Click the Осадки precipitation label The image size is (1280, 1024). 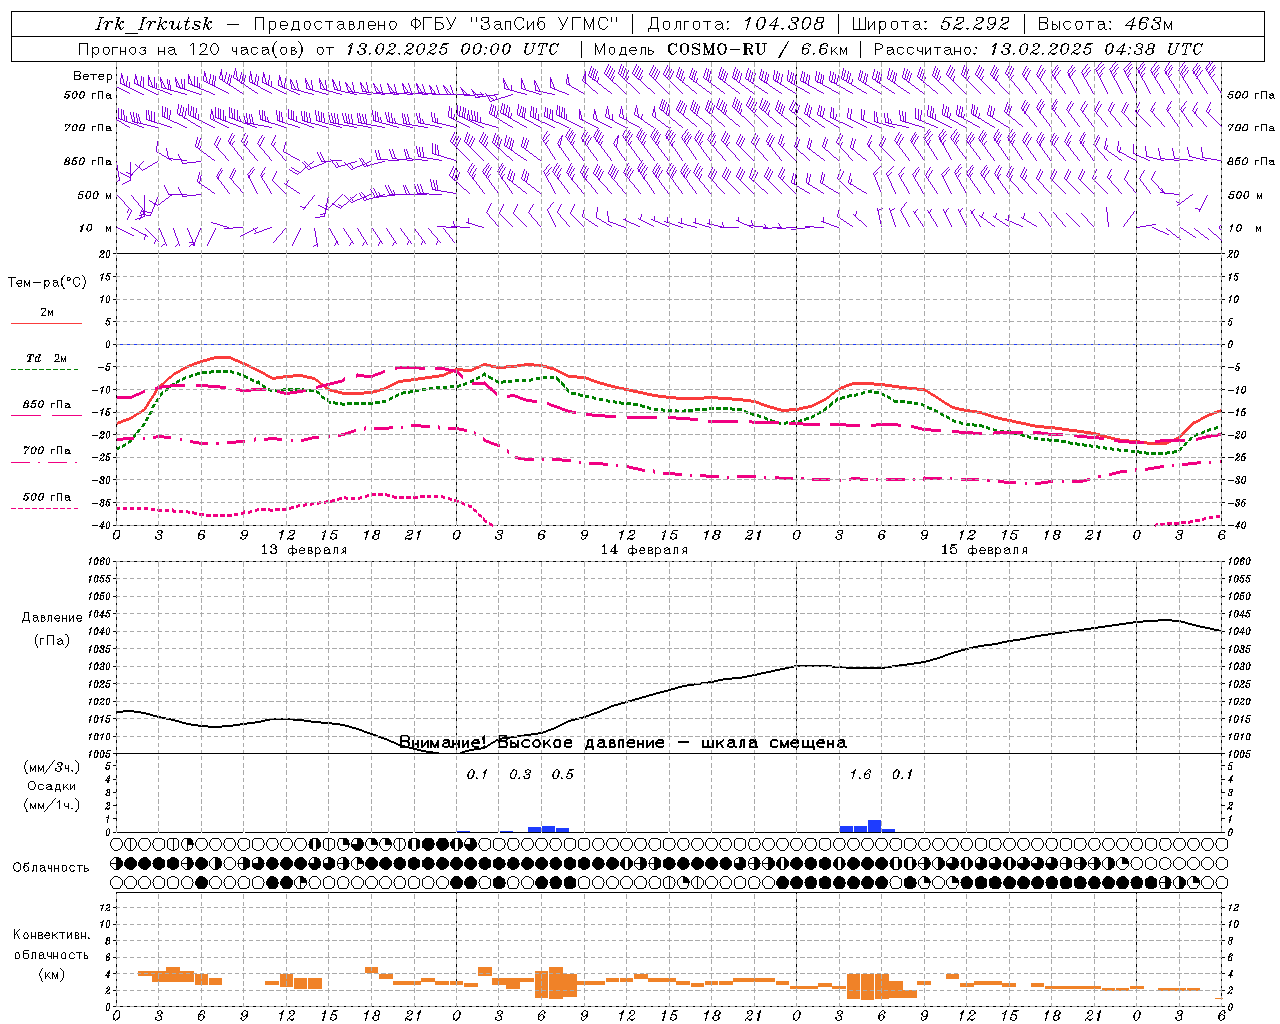coord(52,786)
